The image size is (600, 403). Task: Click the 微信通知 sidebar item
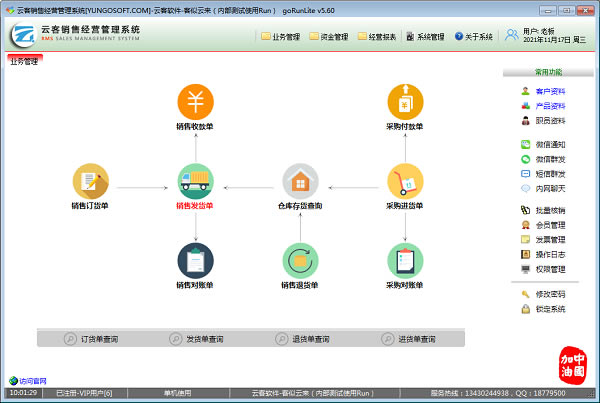[550, 145]
